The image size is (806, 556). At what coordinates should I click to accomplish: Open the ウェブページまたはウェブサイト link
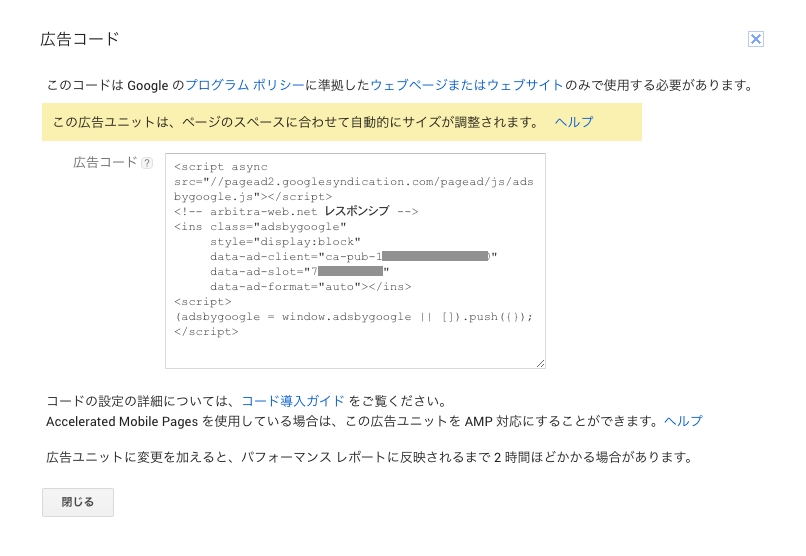click(x=467, y=85)
